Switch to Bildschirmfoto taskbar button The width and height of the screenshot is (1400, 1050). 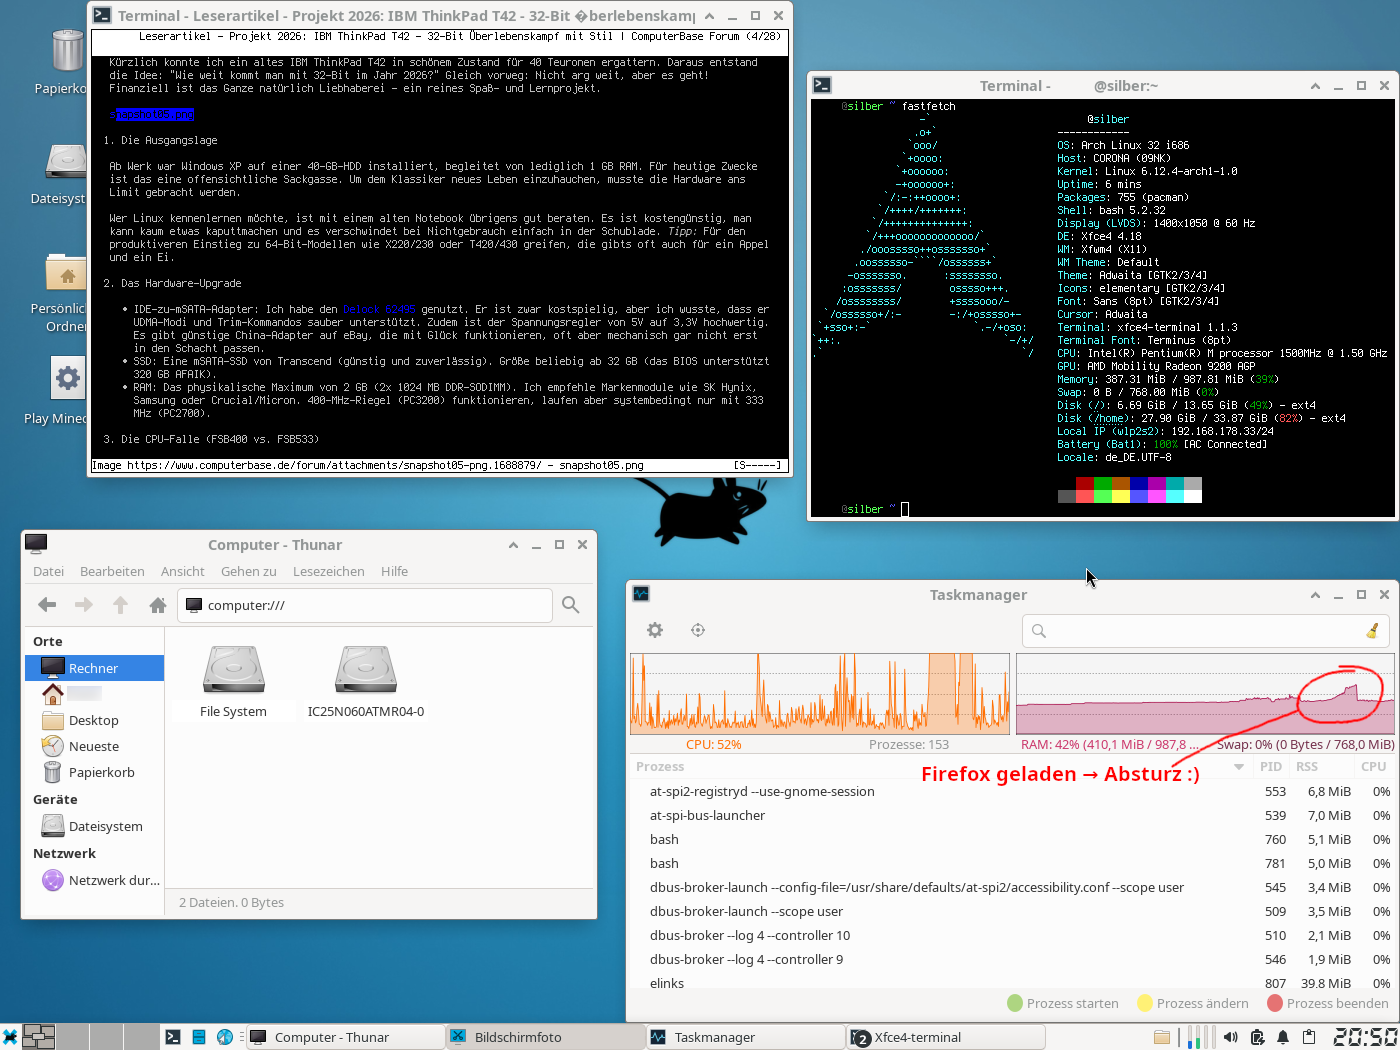tap(545, 1037)
